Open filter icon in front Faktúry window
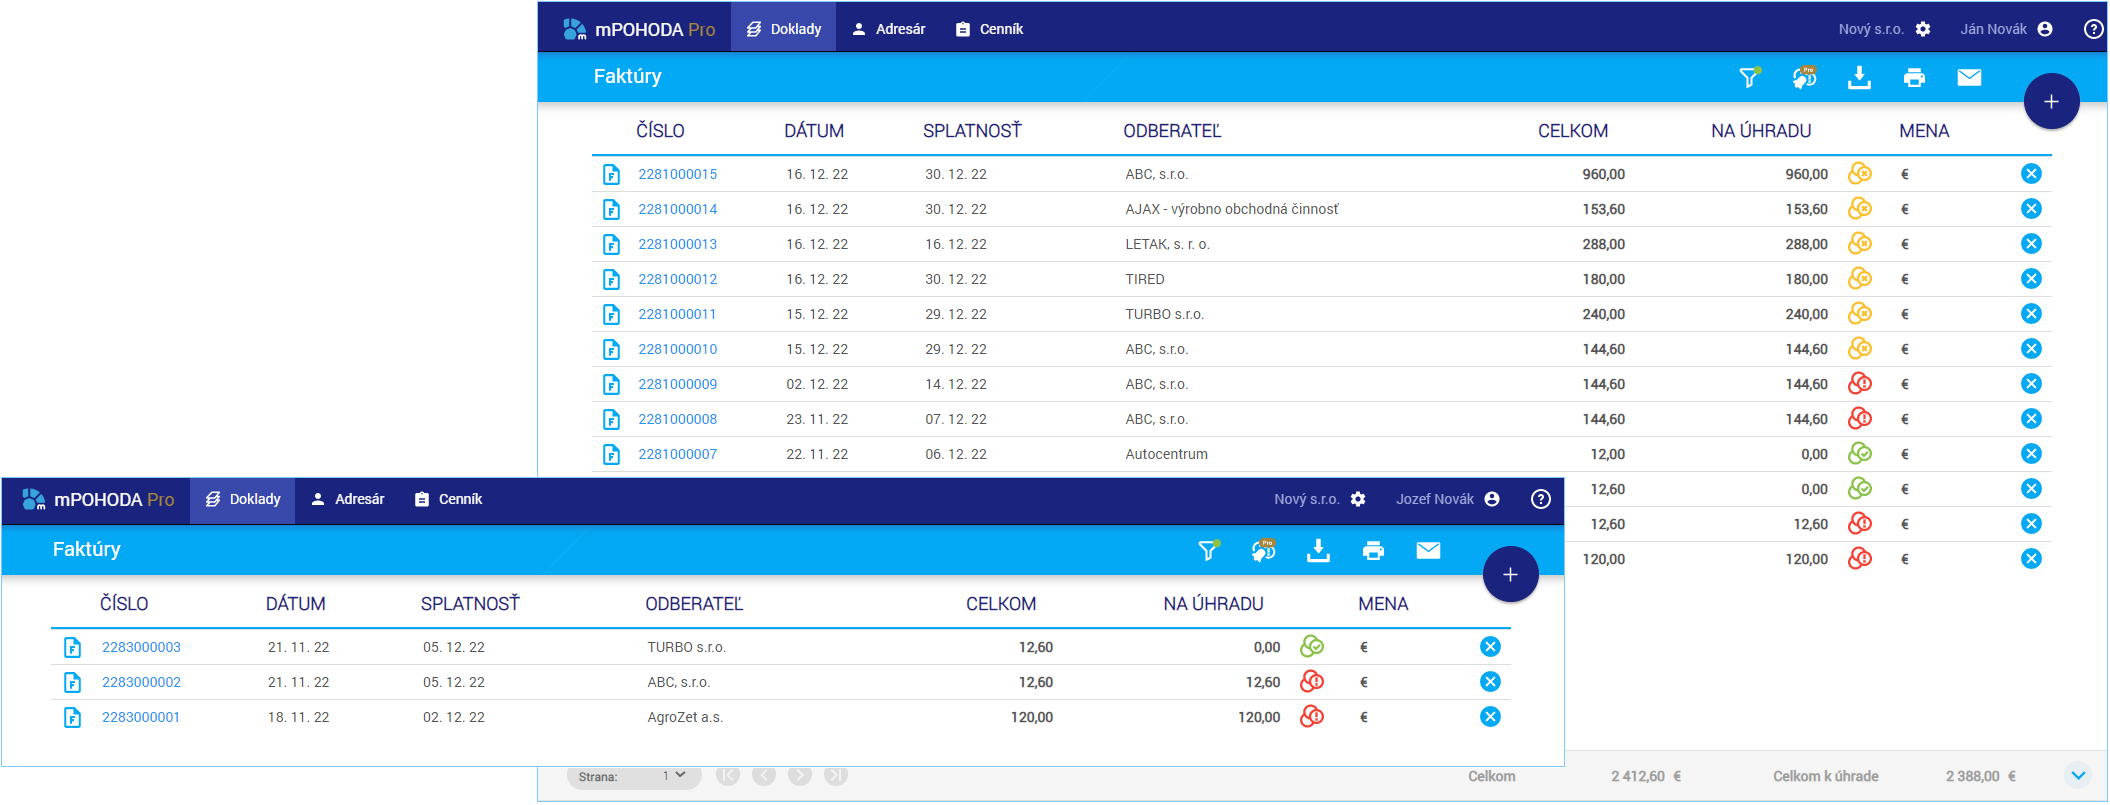This screenshot has height=805, width=2110. 1208,550
